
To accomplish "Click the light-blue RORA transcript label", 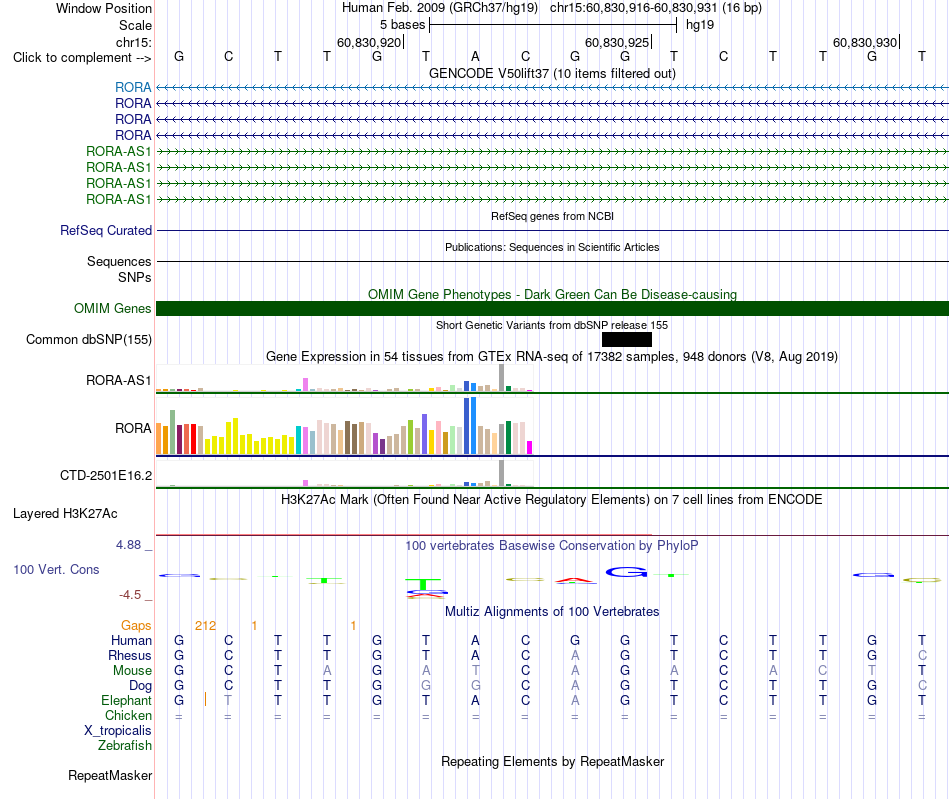I will 133,87.
